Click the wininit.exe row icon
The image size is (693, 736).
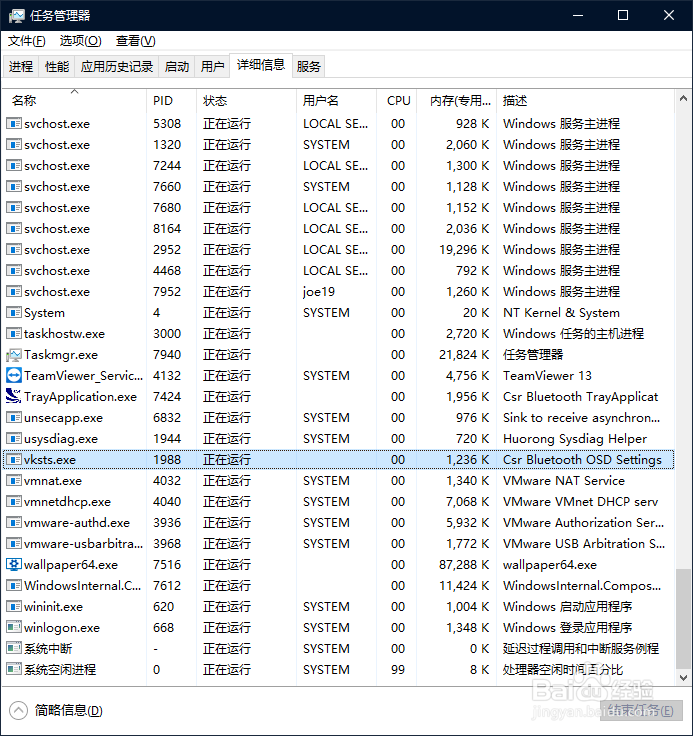[14, 606]
